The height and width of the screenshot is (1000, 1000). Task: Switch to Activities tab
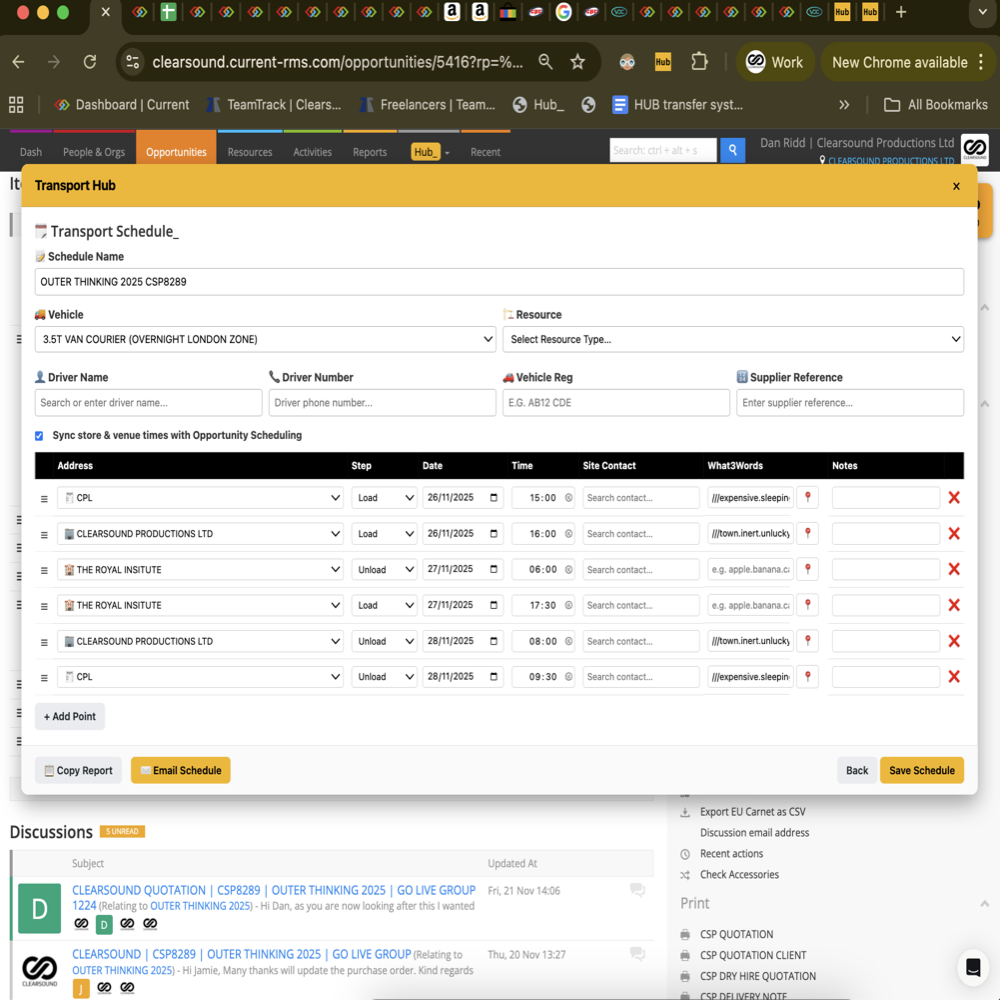coord(312,152)
